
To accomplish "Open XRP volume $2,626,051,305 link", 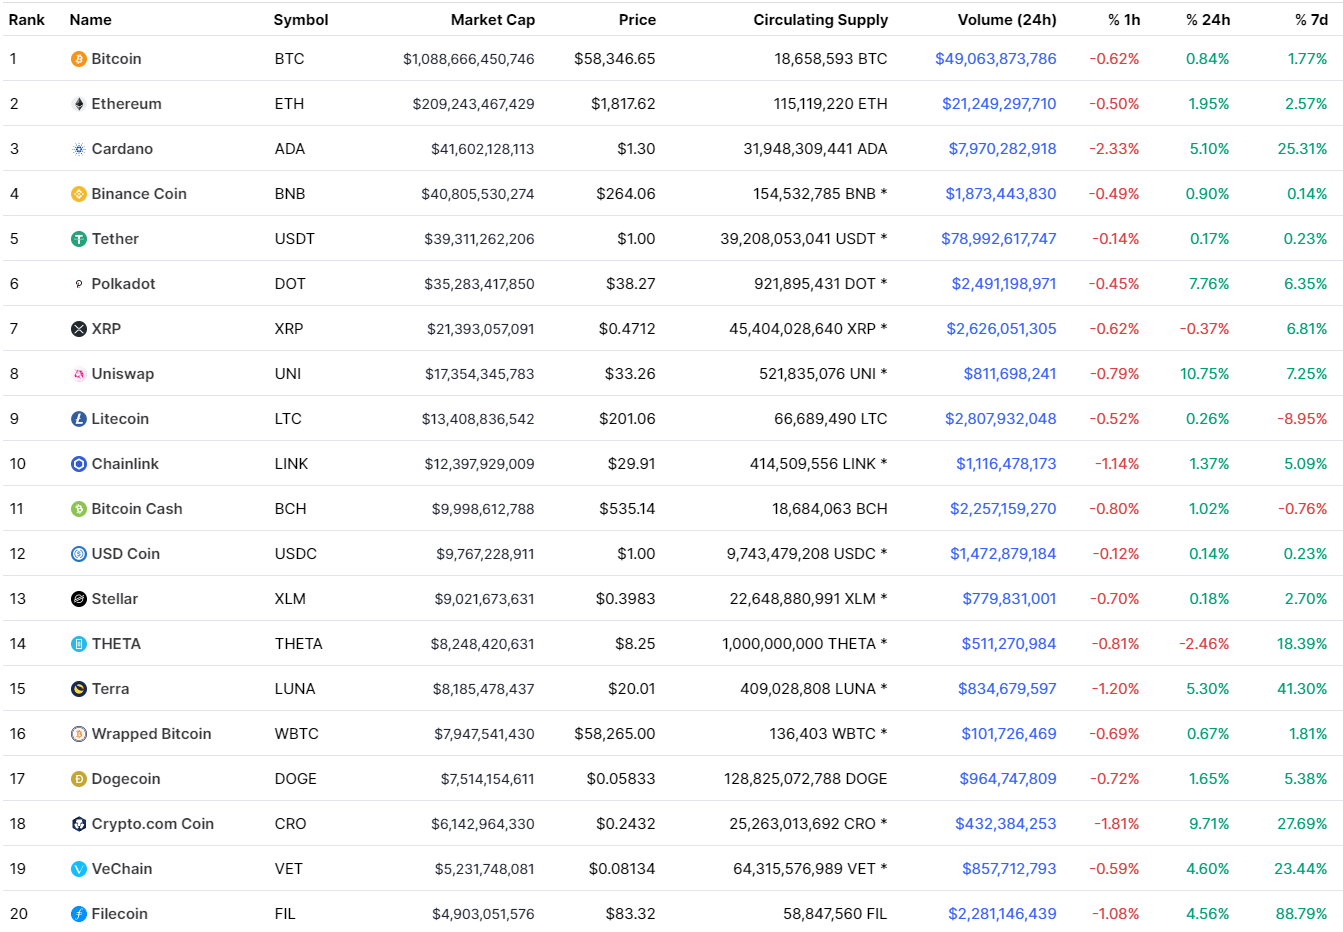I will click(1002, 329).
